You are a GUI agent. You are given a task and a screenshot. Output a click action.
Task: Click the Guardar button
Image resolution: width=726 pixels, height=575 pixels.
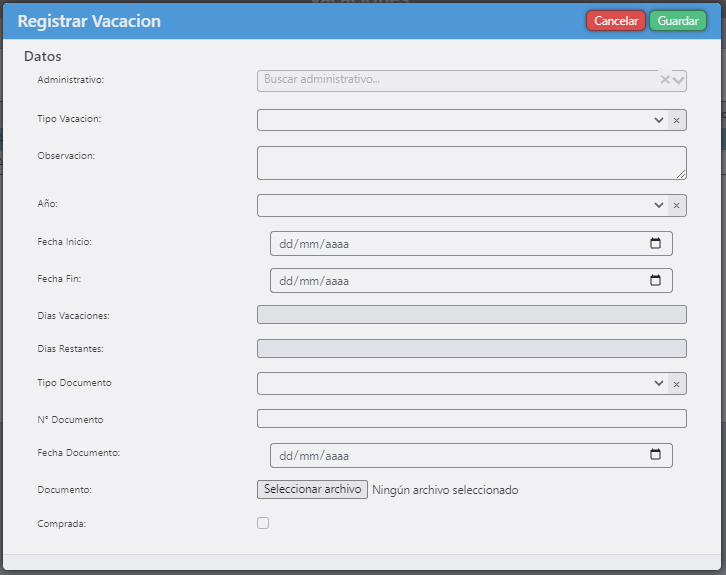pos(677,21)
